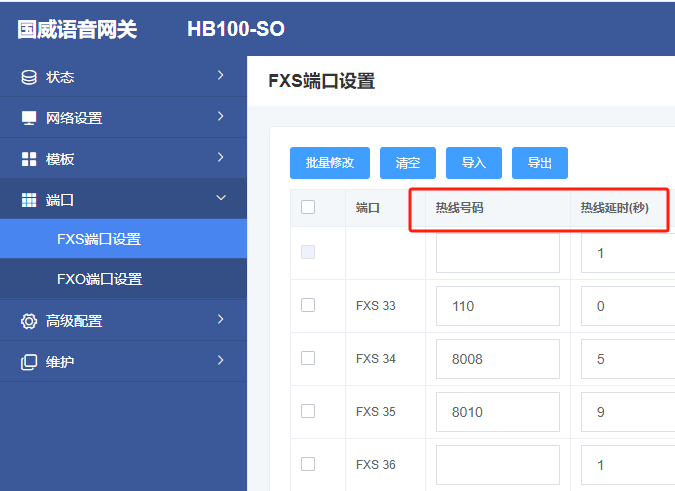Screen dimensions: 675x491
Task: Click the 导出 button
Action: 539,163
